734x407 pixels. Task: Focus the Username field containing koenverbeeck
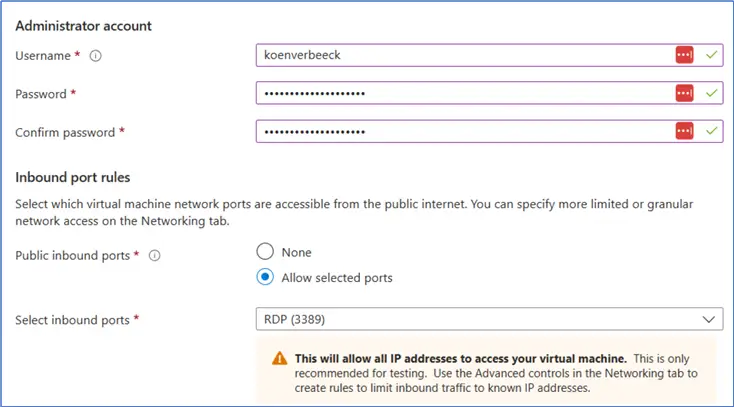(x=460, y=55)
